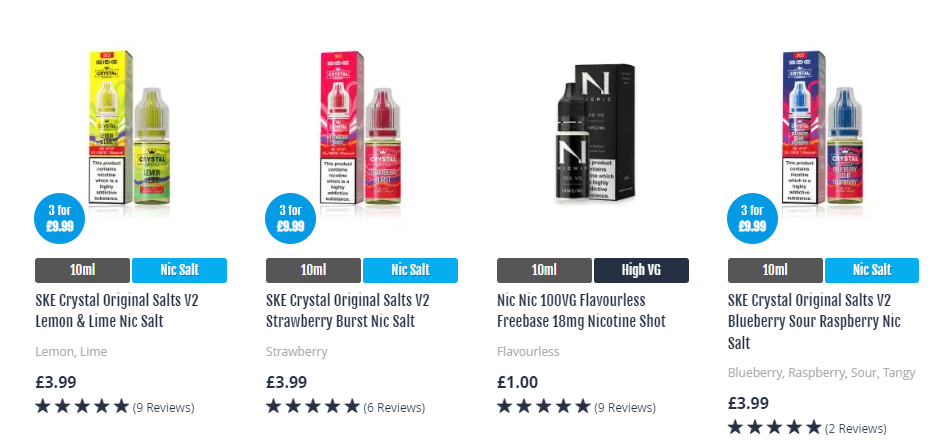Image resolution: width=936 pixels, height=447 pixels.
Task: Click the star rating under Blueberry Sour Raspberry
Action: tap(774, 428)
